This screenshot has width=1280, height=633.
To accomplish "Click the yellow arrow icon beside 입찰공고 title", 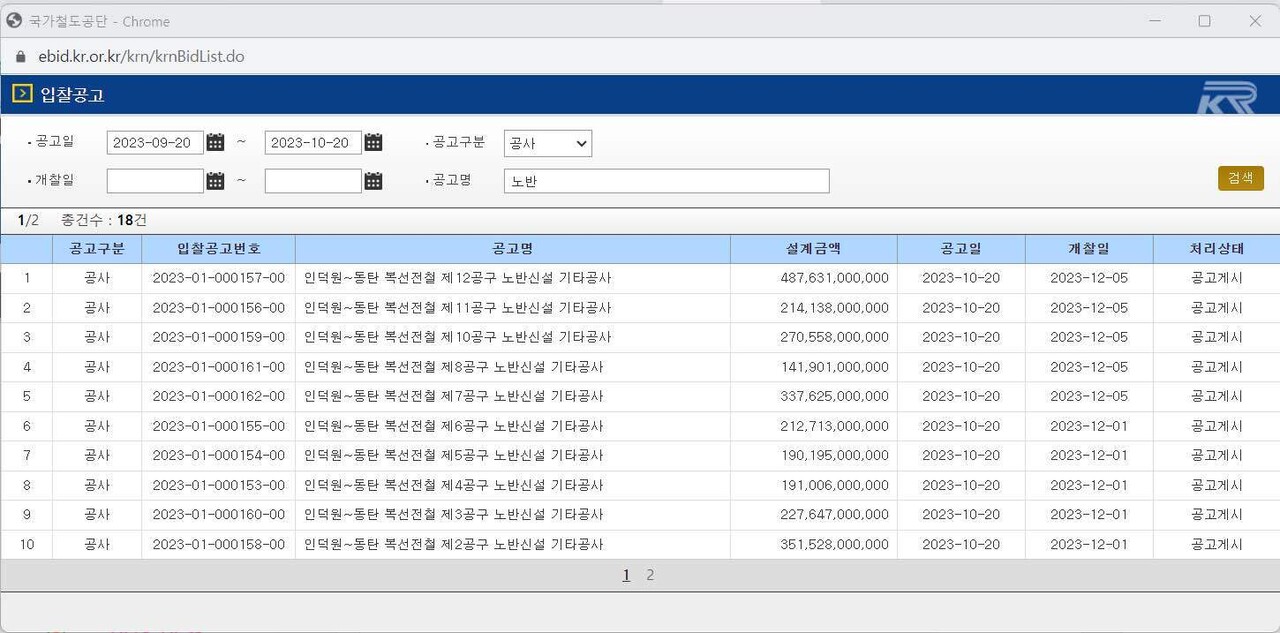I will click(20, 93).
